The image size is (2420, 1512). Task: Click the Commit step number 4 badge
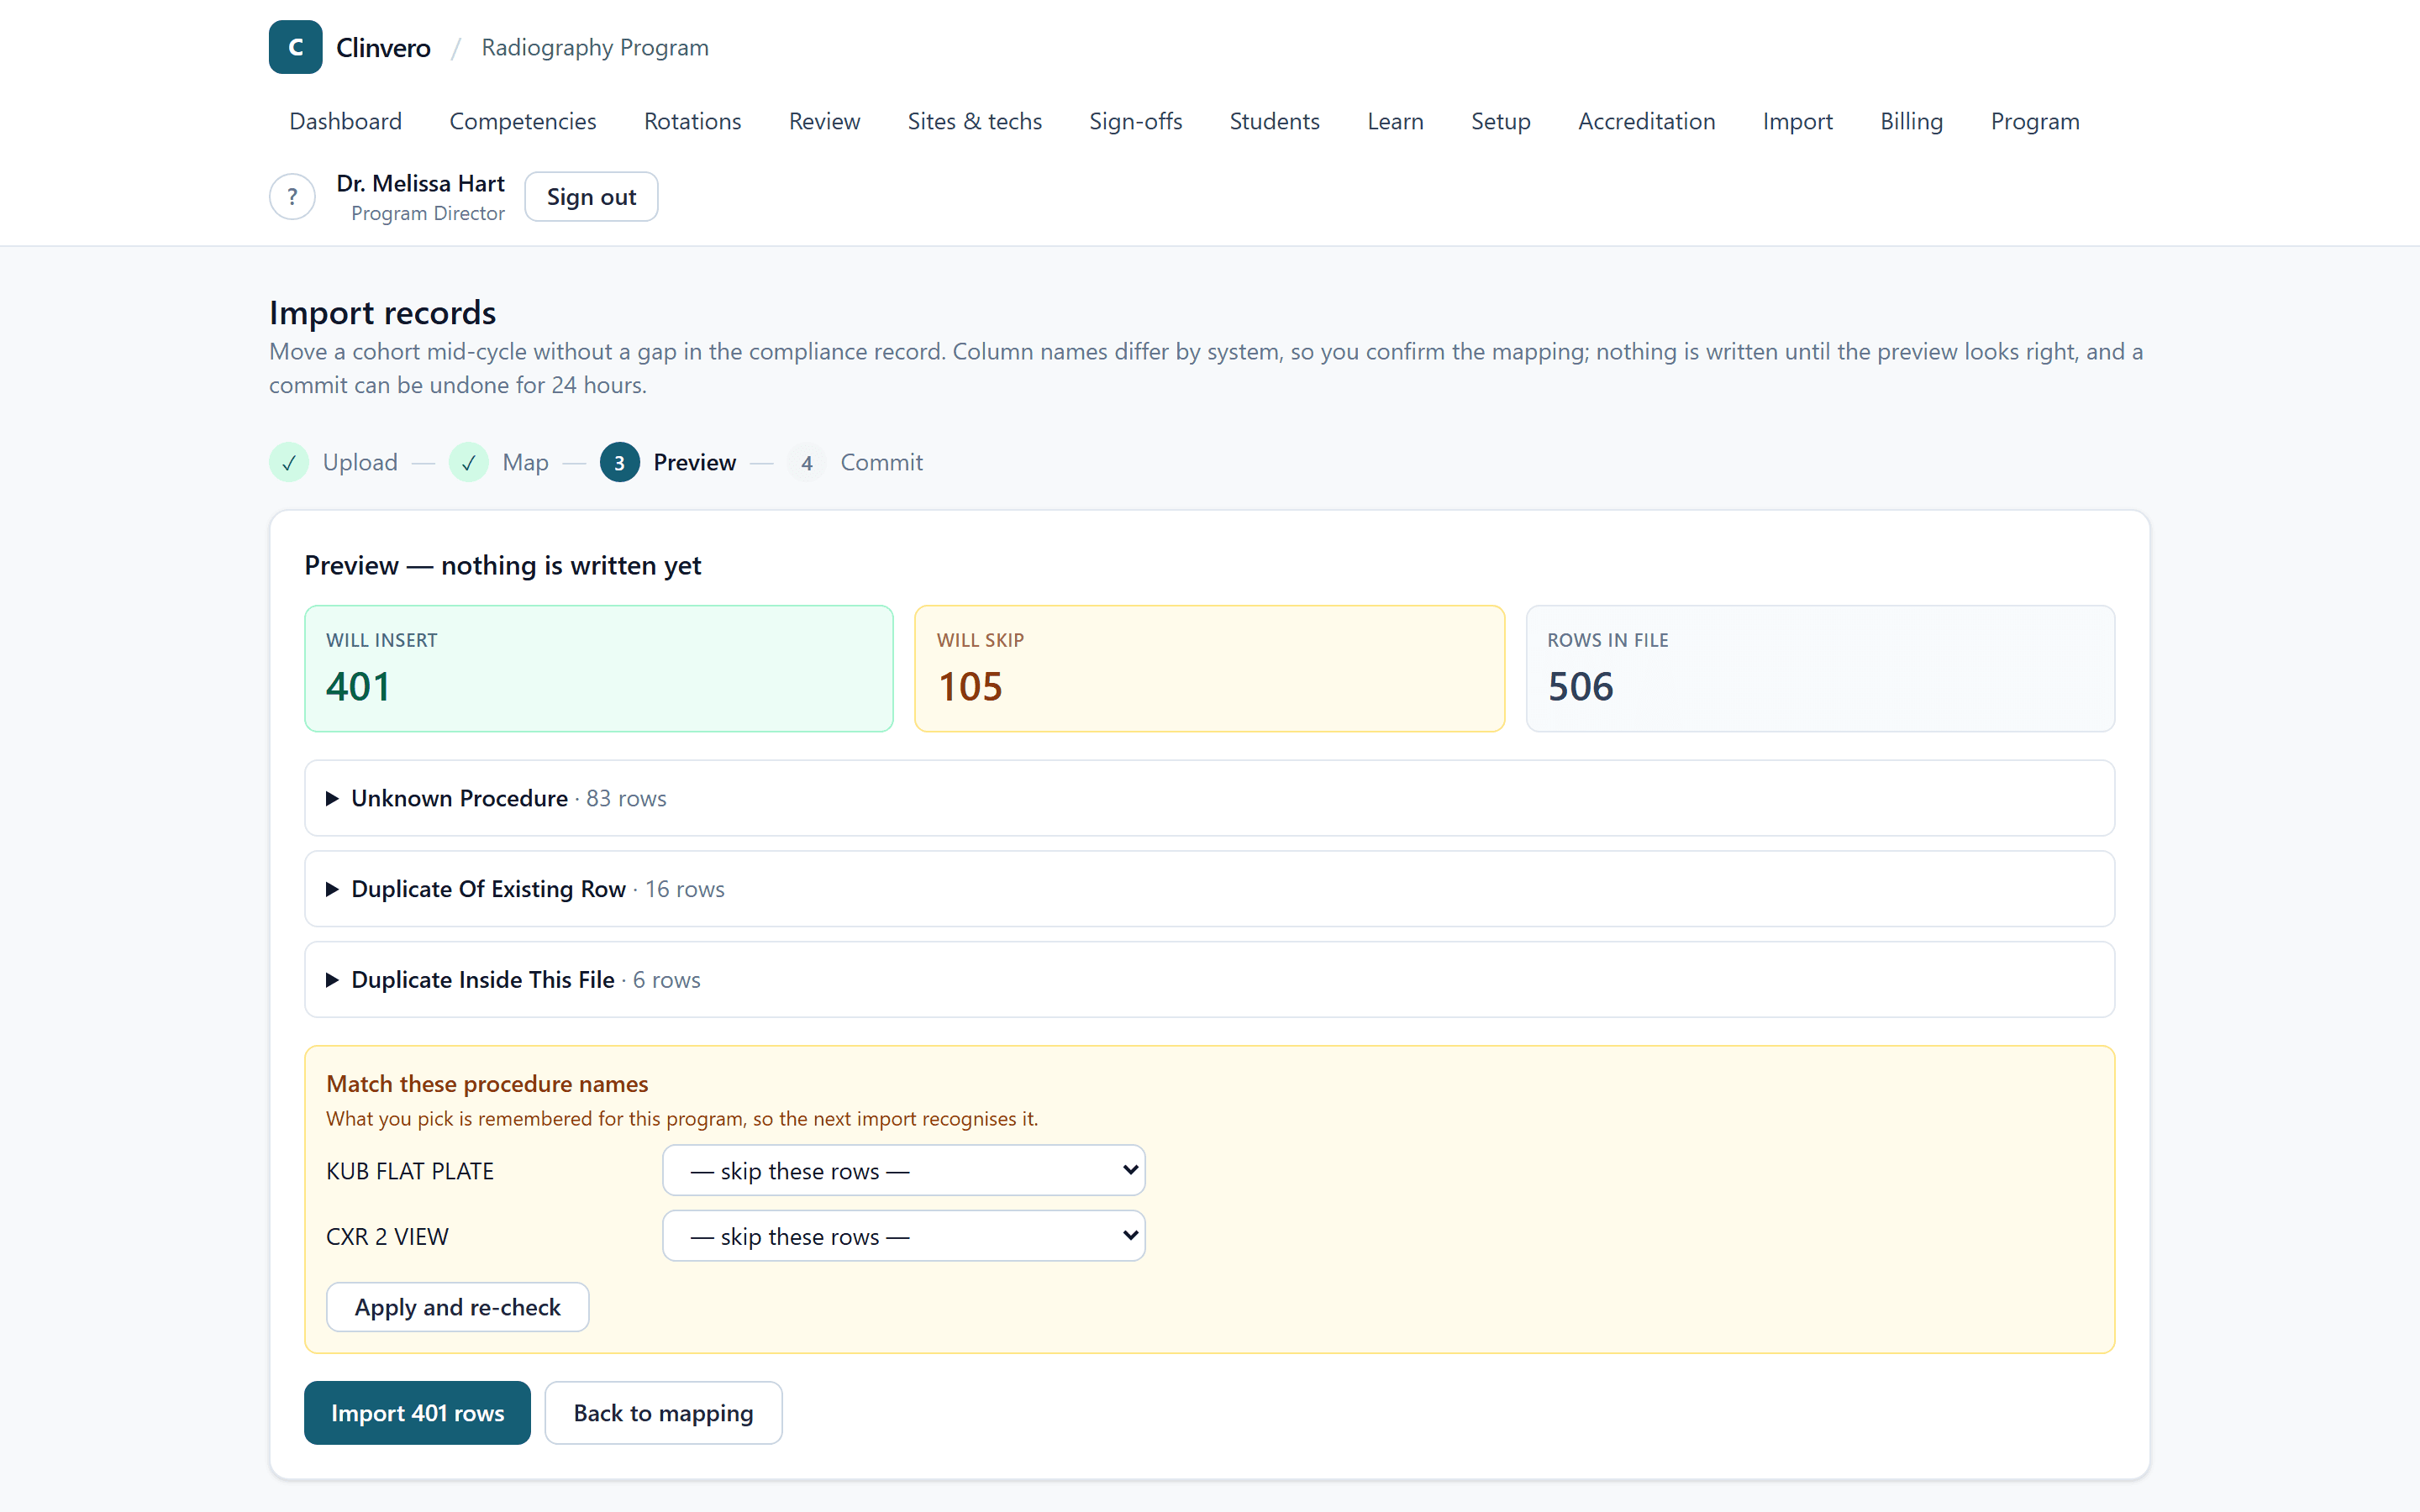click(806, 462)
